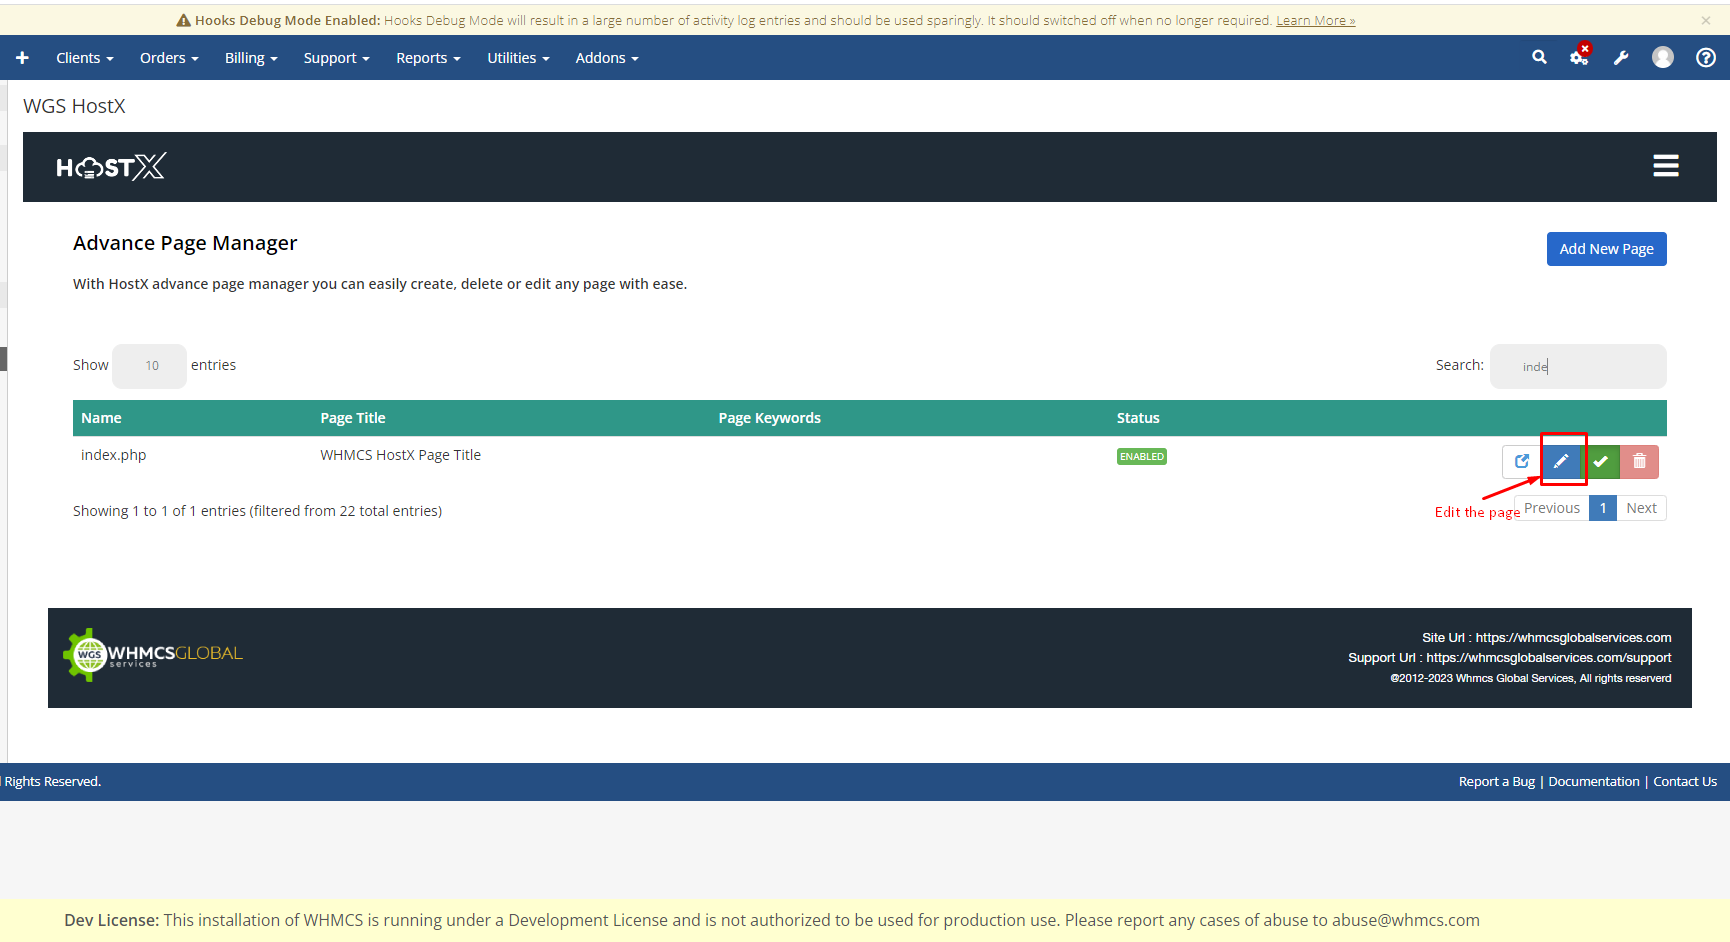
Task: Click Add New Page button
Action: click(x=1606, y=249)
